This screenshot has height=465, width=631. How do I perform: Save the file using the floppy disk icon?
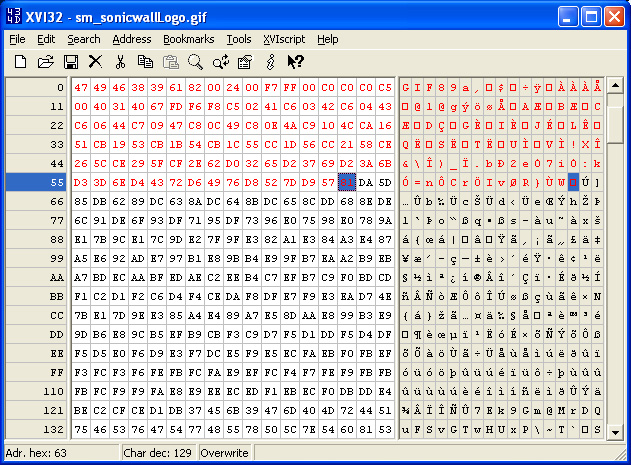(71, 62)
